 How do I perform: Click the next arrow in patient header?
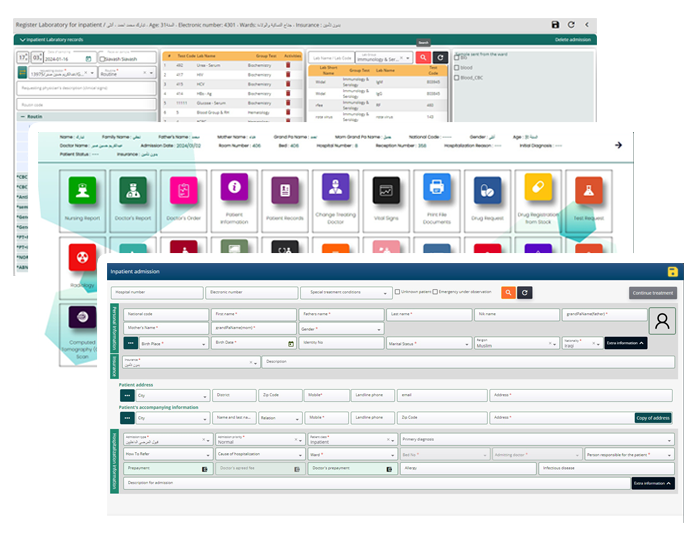(618, 145)
